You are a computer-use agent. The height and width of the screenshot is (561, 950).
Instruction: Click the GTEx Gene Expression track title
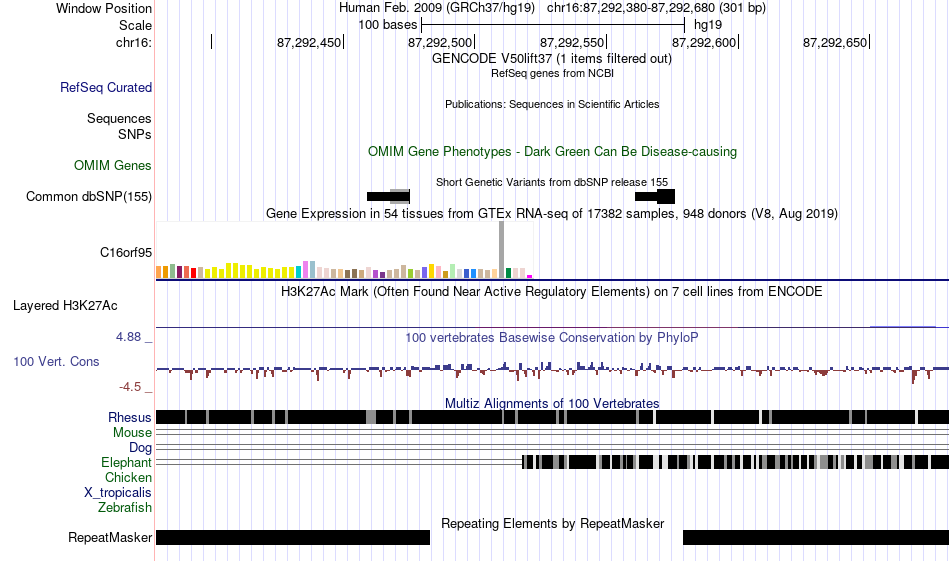[x=552, y=213]
